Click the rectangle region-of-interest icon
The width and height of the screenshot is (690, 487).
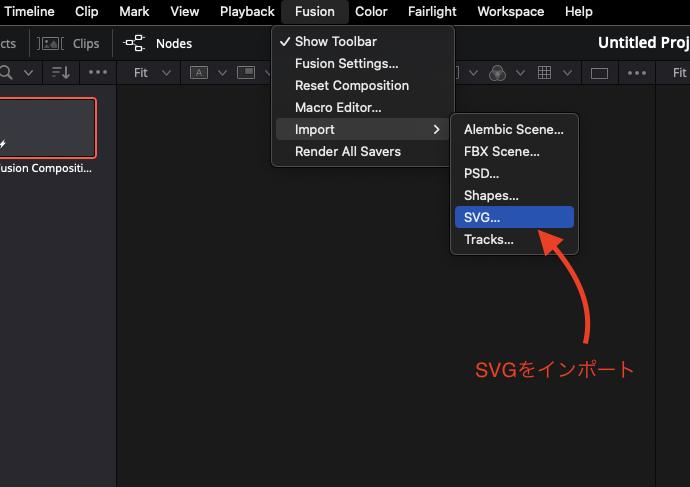(599, 73)
